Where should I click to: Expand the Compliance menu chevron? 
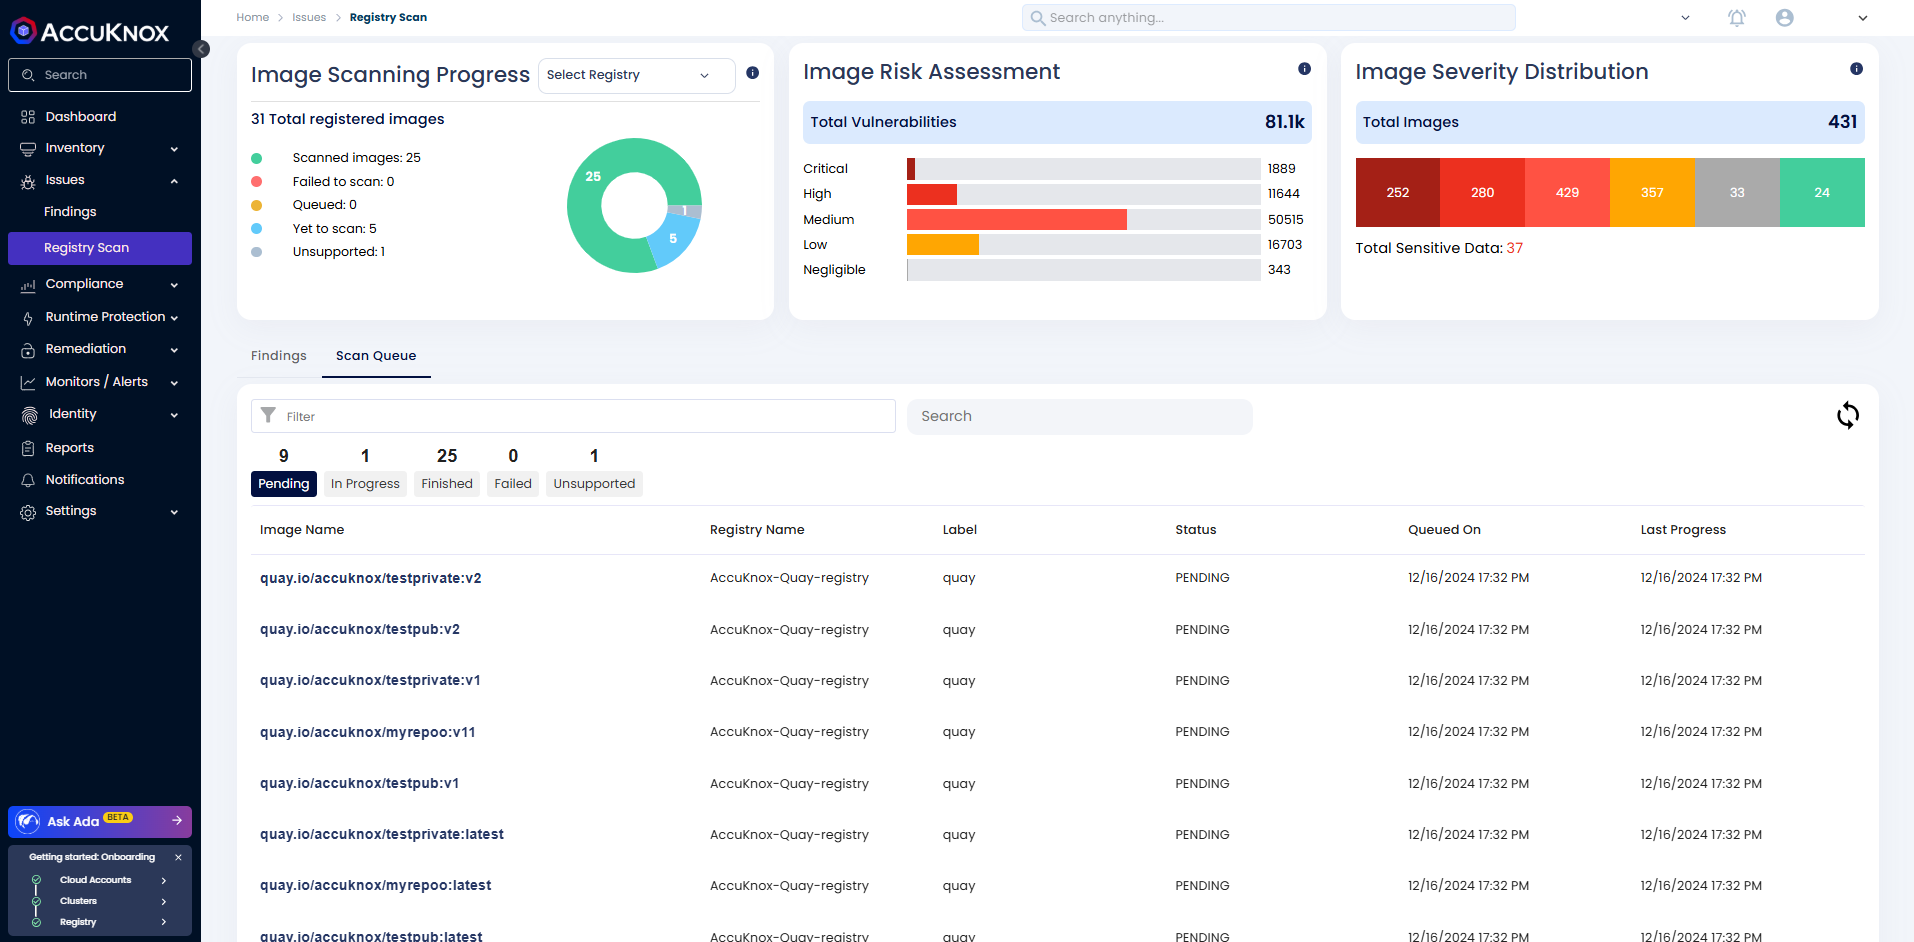pyautogui.click(x=174, y=285)
